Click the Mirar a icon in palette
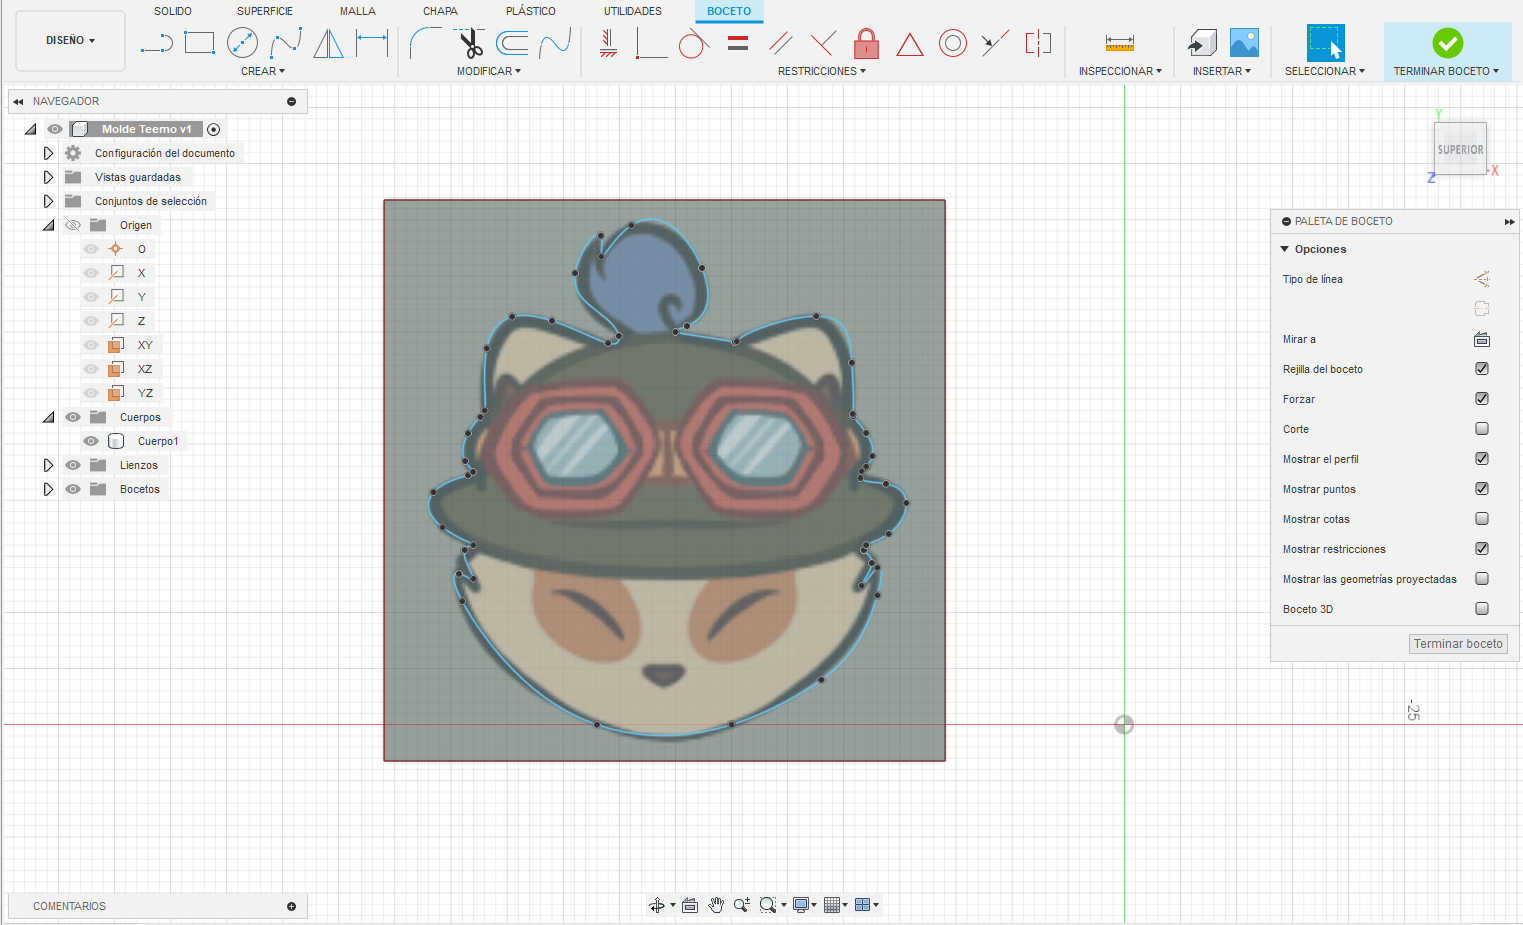Image resolution: width=1523 pixels, height=925 pixels. coord(1482,339)
